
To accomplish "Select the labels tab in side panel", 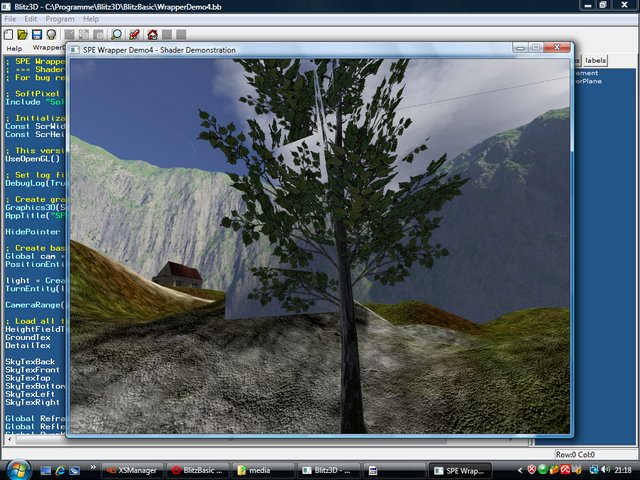I will (x=596, y=61).
